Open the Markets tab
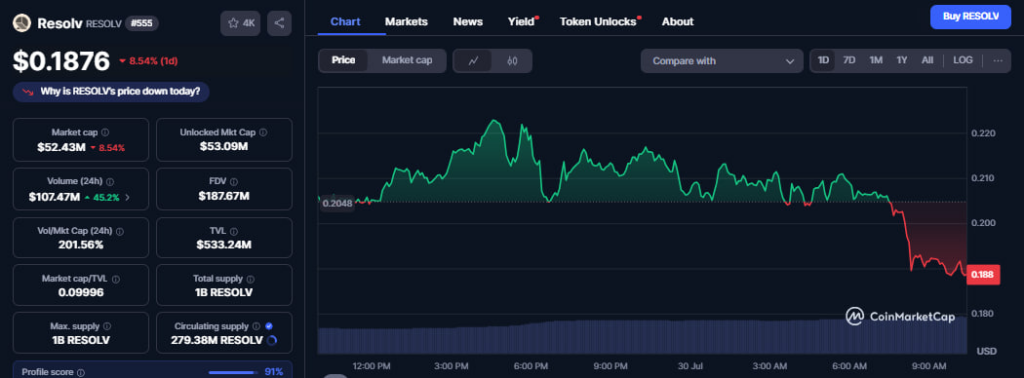The image size is (1024, 378). (x=406, y=22)
